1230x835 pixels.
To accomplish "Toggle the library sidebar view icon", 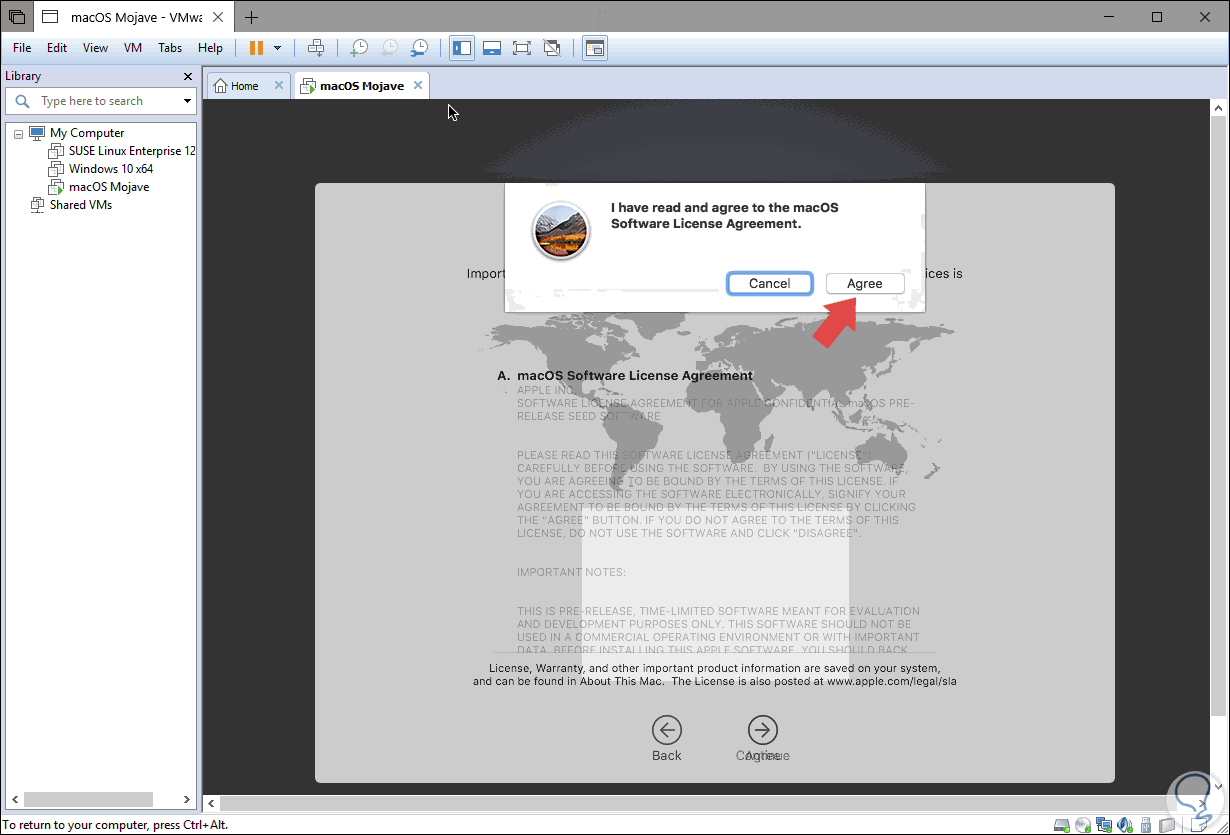I will click(462, 48).
